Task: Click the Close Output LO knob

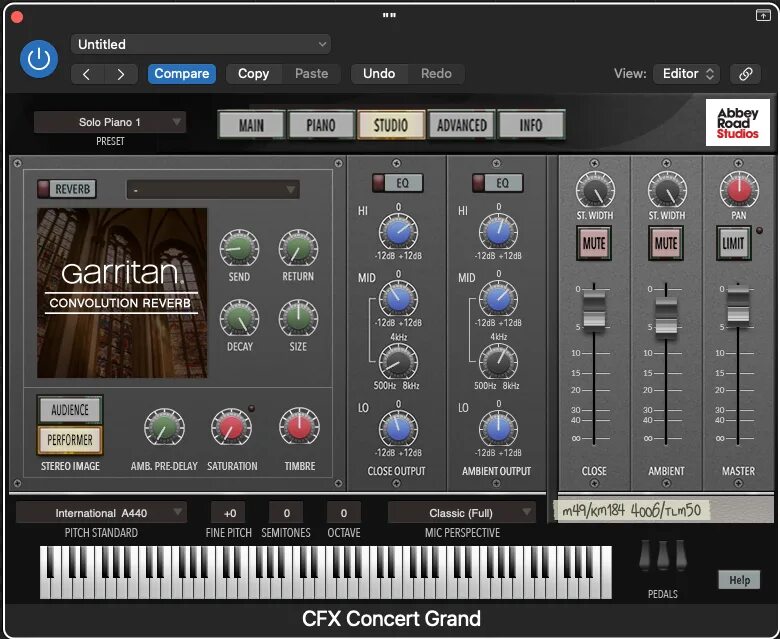Action: point(398,429)
